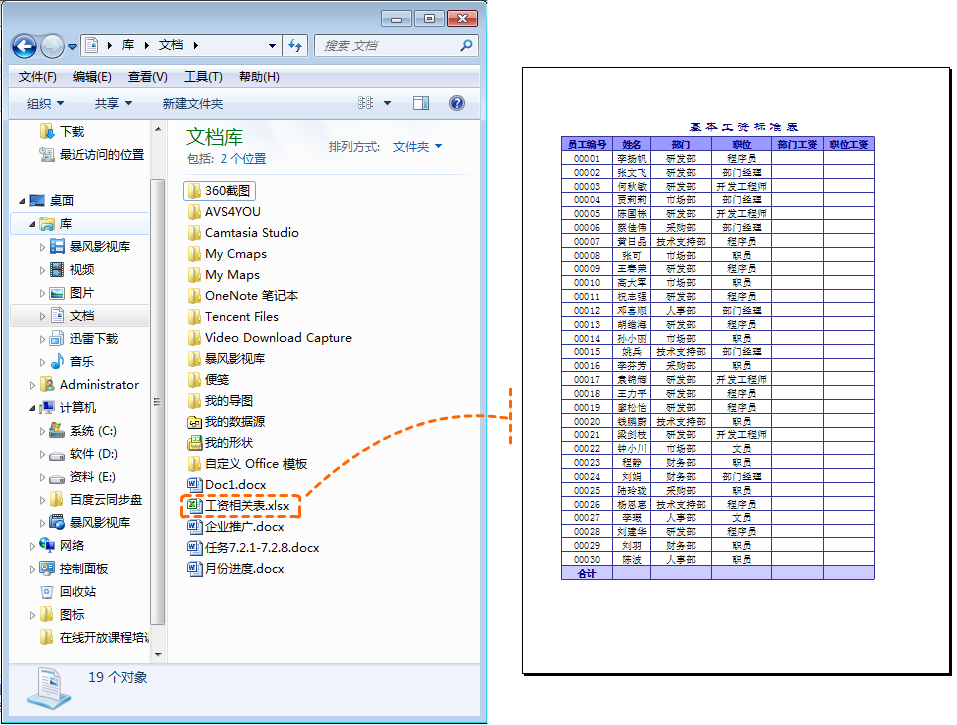The width and height of the screenshot is (957, 725).
Task: Expand the 网络 tree node
Action: (32, 546)
